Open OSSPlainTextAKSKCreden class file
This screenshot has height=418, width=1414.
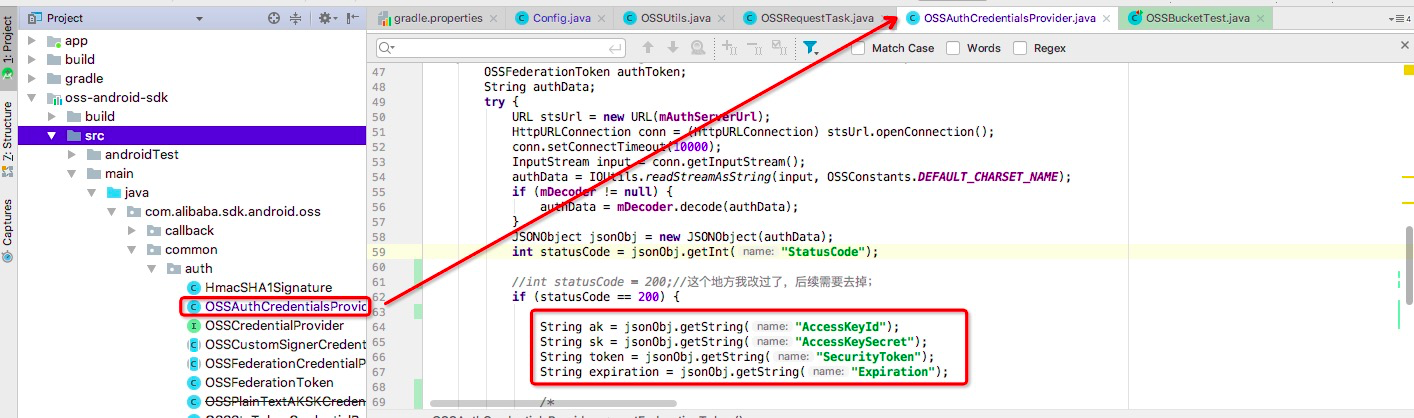click(286, 402)
